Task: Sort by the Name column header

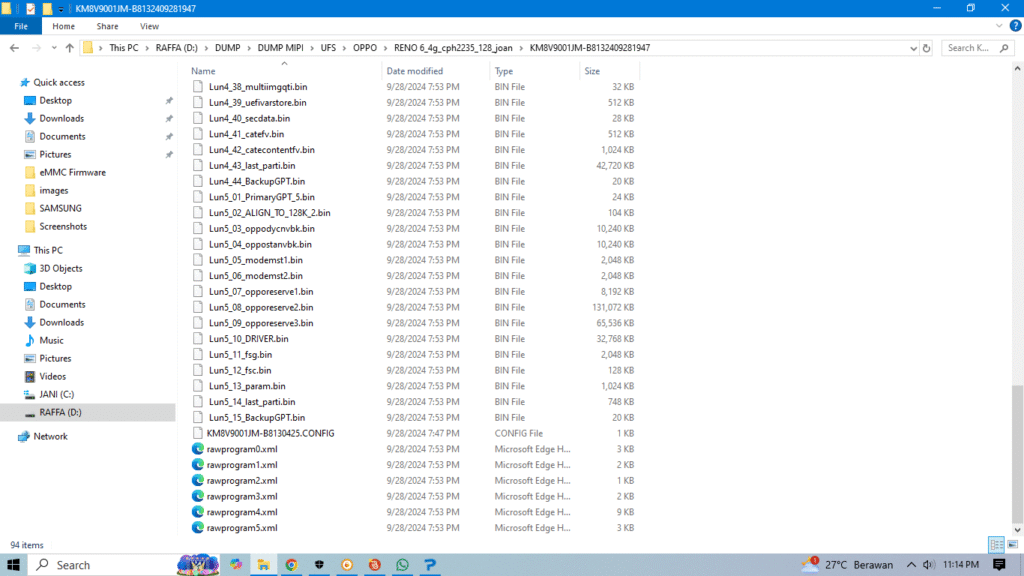Action: pos(203,71)
